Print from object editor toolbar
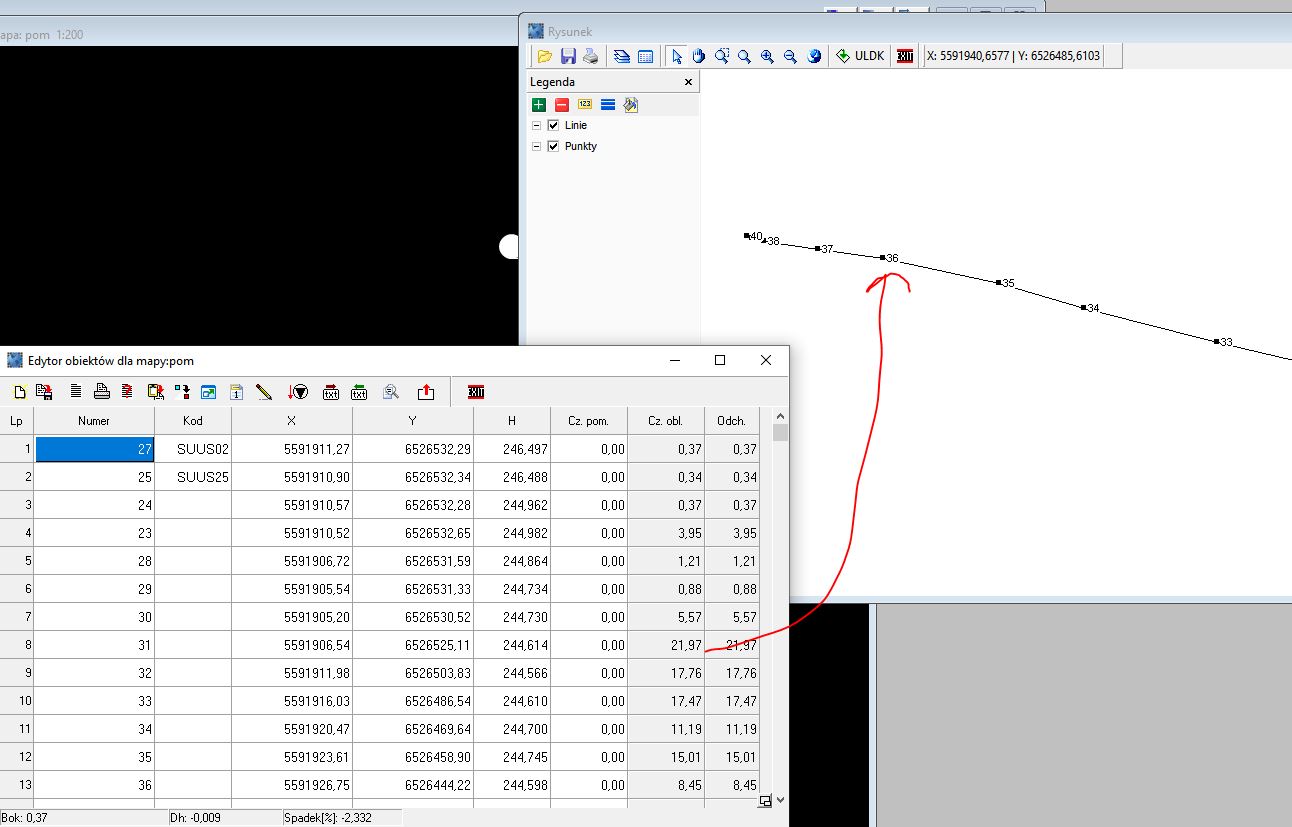Screen dimensions: 1292x827 (x=102, y=392)
